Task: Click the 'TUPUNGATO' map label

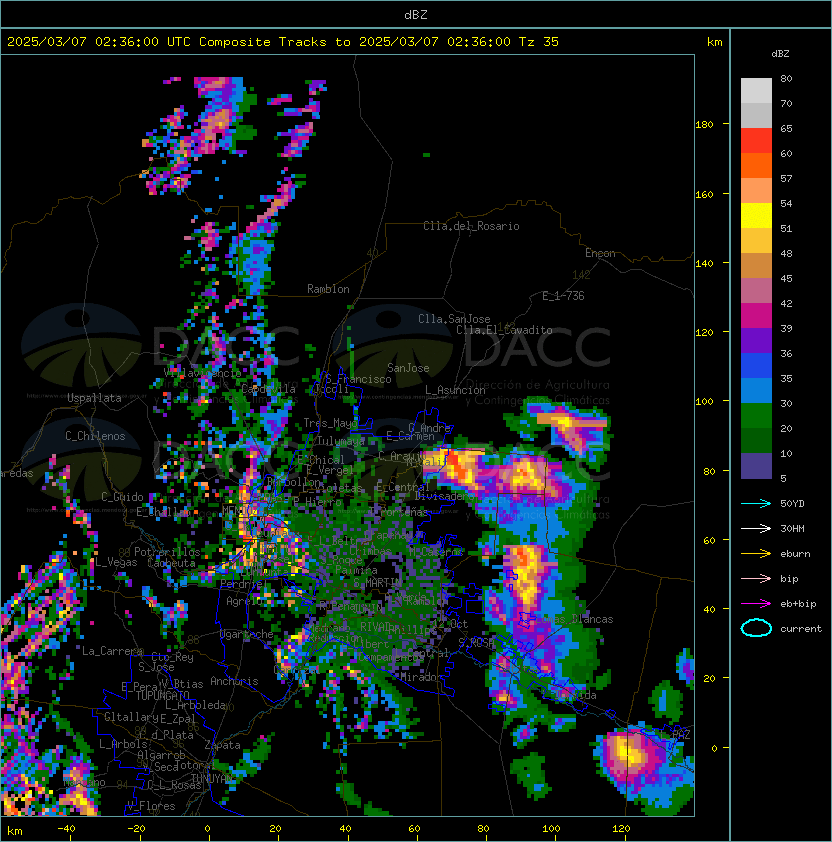Action: pyautogui.click(x=162, y=695)
